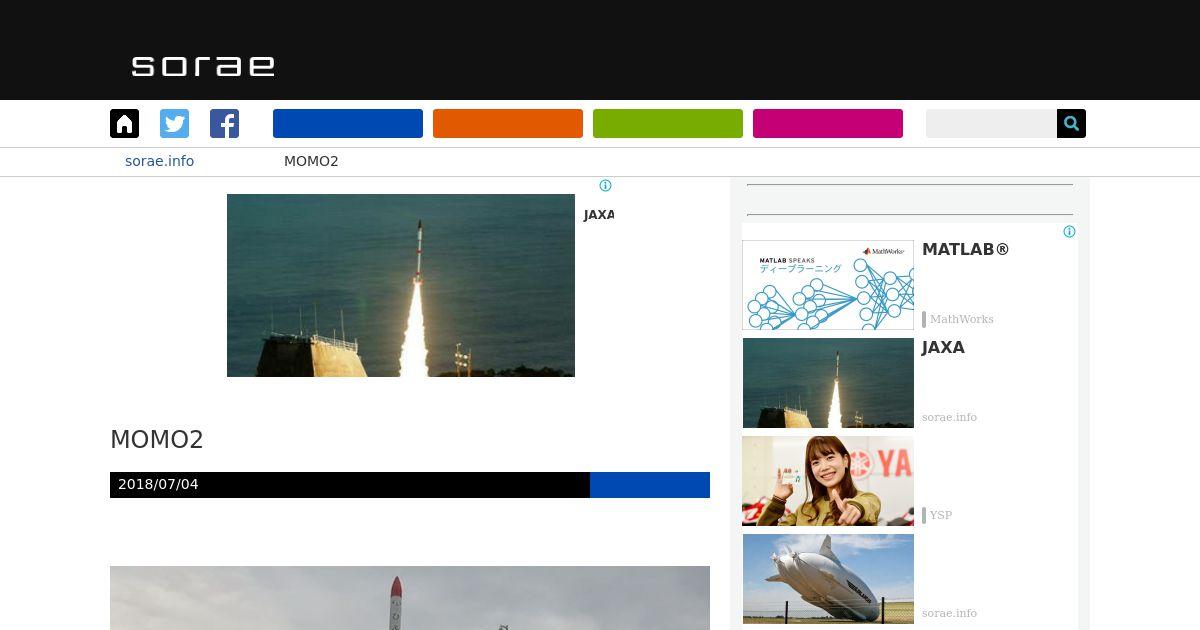The width and height of the screenshot is (1200, 630).
Task: Focus the site search input field
Action: (991, 124)
